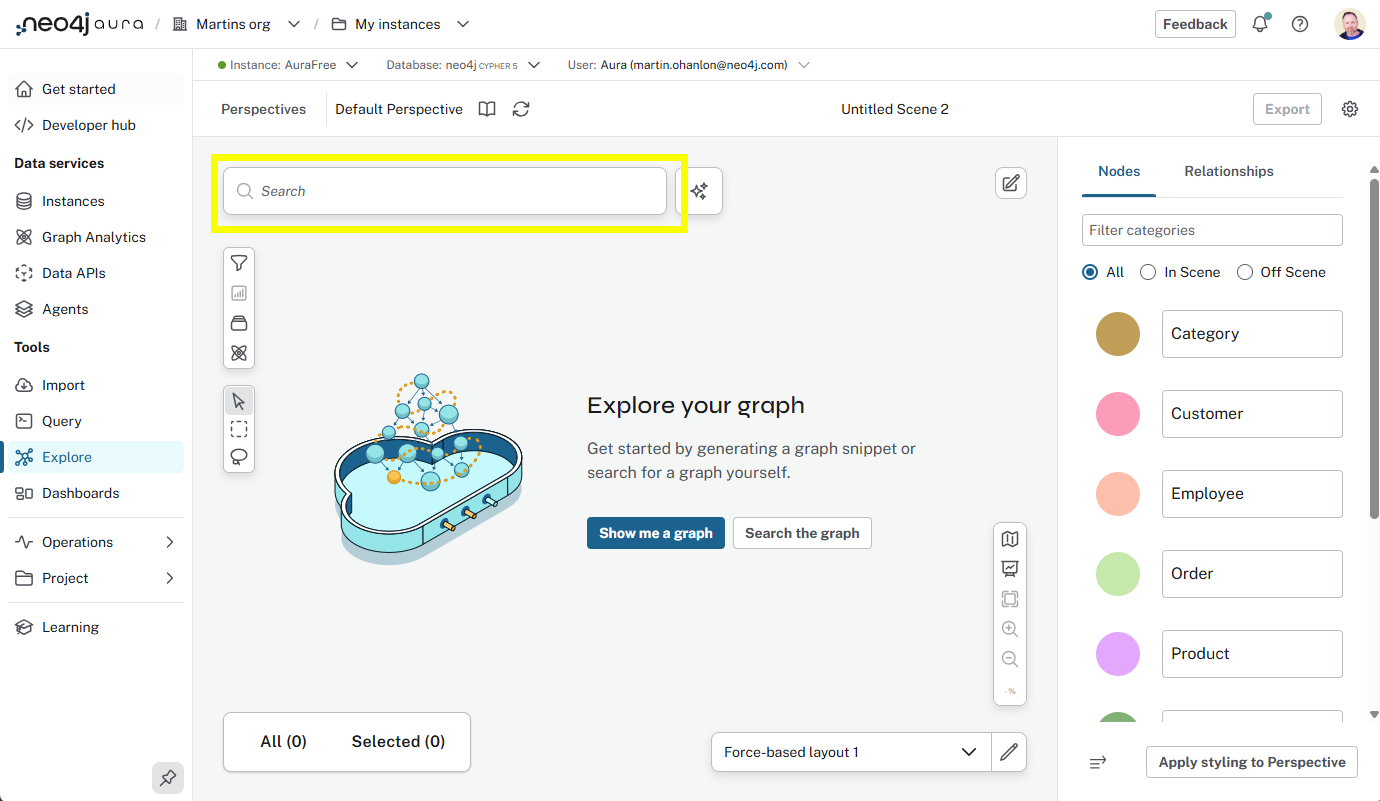Open the minimap icon
Screen dimensions: 1380x801
pyautogui.click(x=1010, y=538)
